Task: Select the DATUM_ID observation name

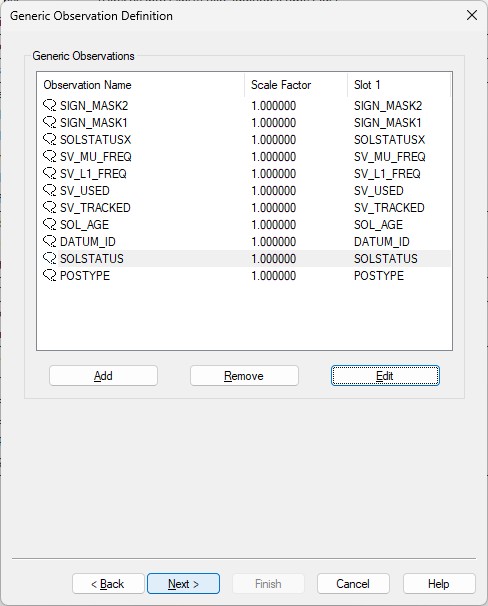Action: 88,242
